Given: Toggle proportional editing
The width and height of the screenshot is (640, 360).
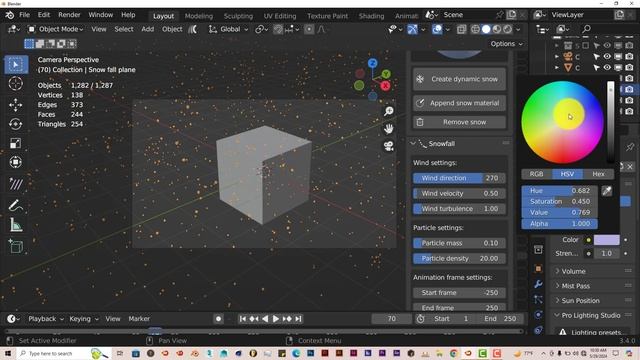Looking at the screenshot, I should click(x=309, y=29).
